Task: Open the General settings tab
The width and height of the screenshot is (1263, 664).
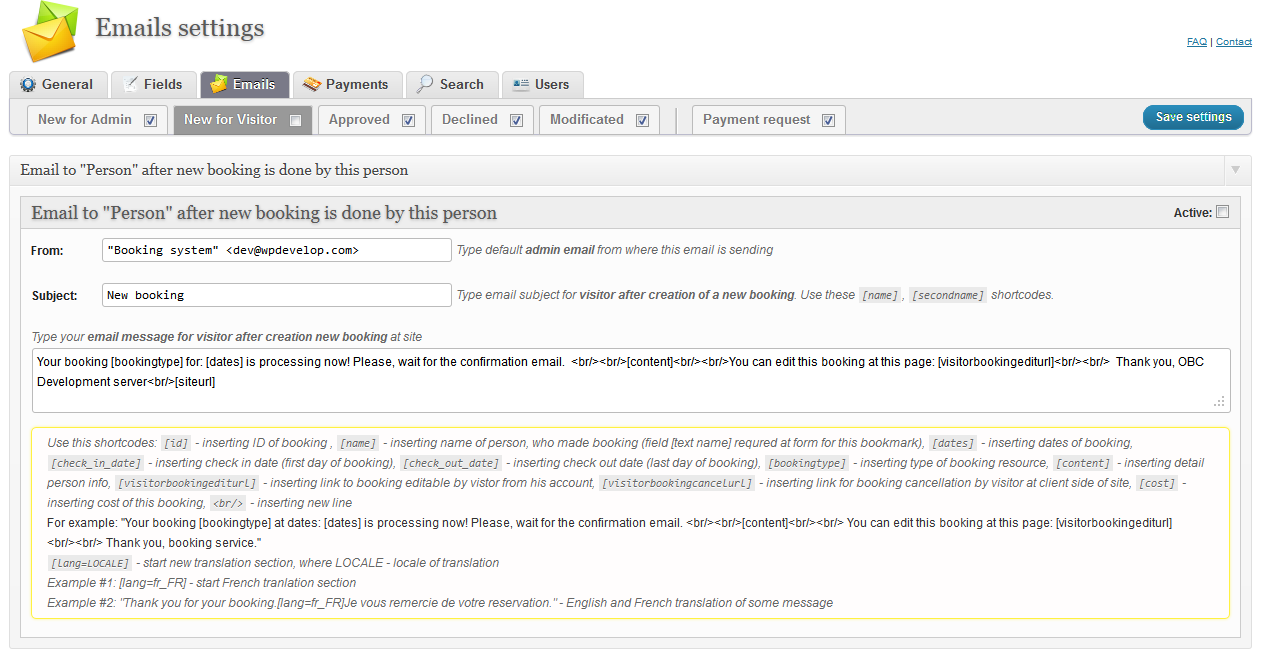Action: 57,85
